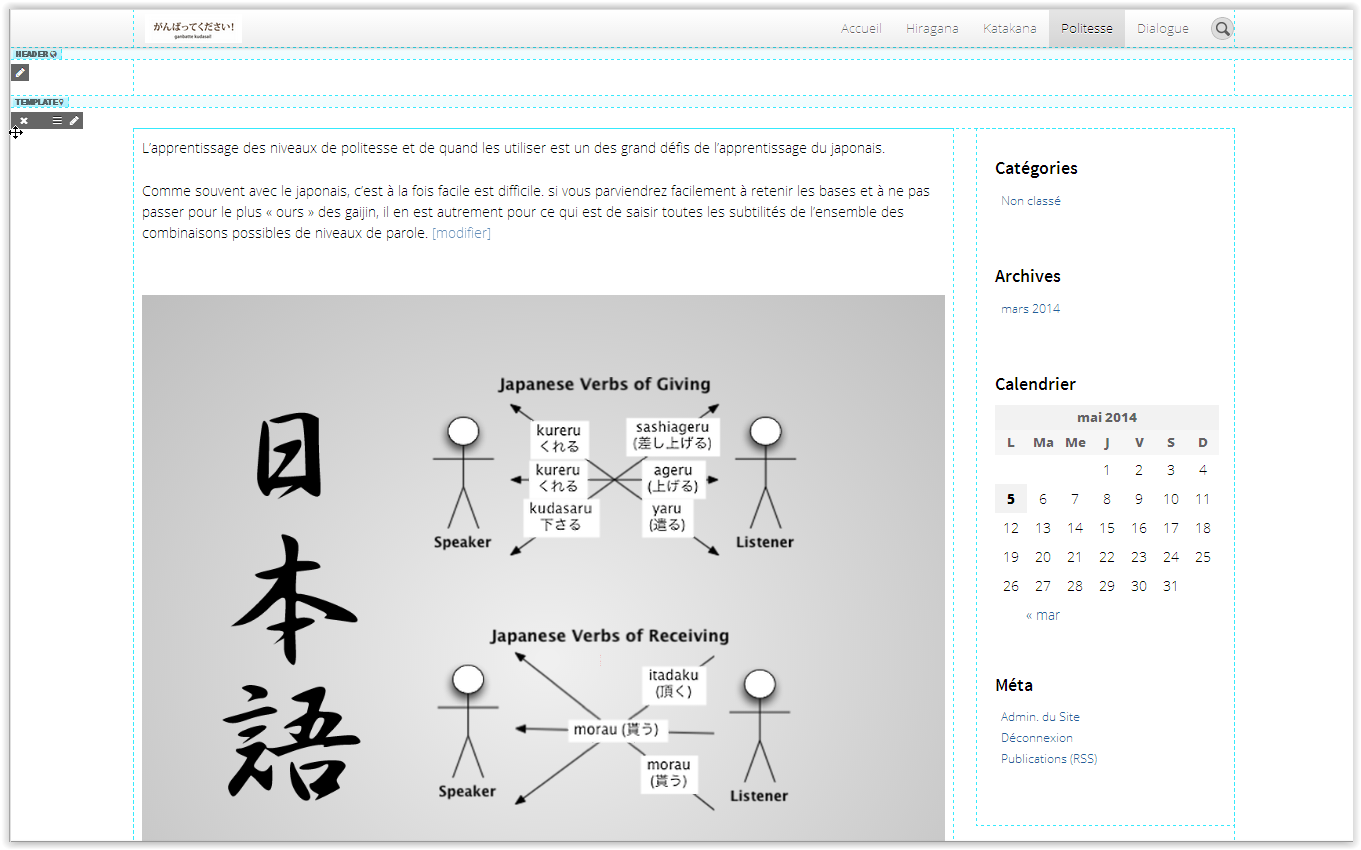Image resolution: width=1361 pixels, height=850 pixels.
Task: Open Publications (RSS) link
Action: (1049, 759)
